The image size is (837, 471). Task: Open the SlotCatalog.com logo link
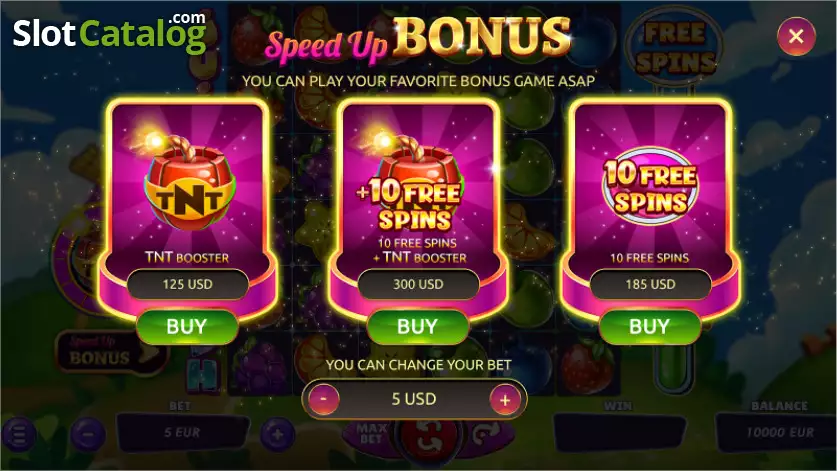click(109, 33)
